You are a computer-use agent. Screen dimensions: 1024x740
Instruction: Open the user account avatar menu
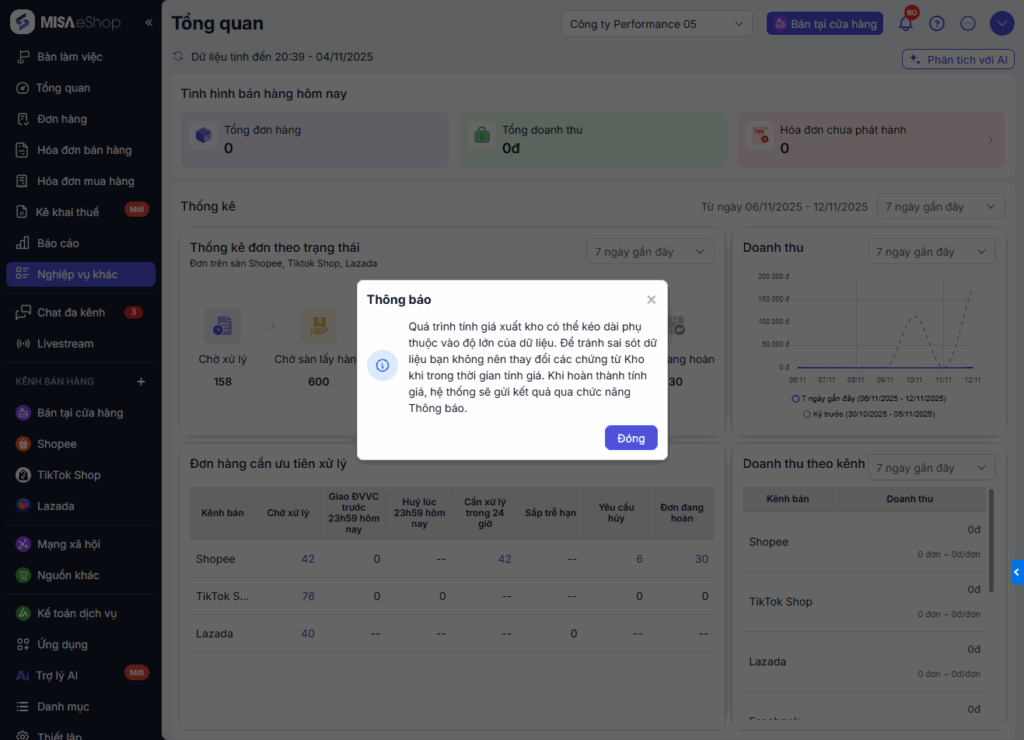1001,24
